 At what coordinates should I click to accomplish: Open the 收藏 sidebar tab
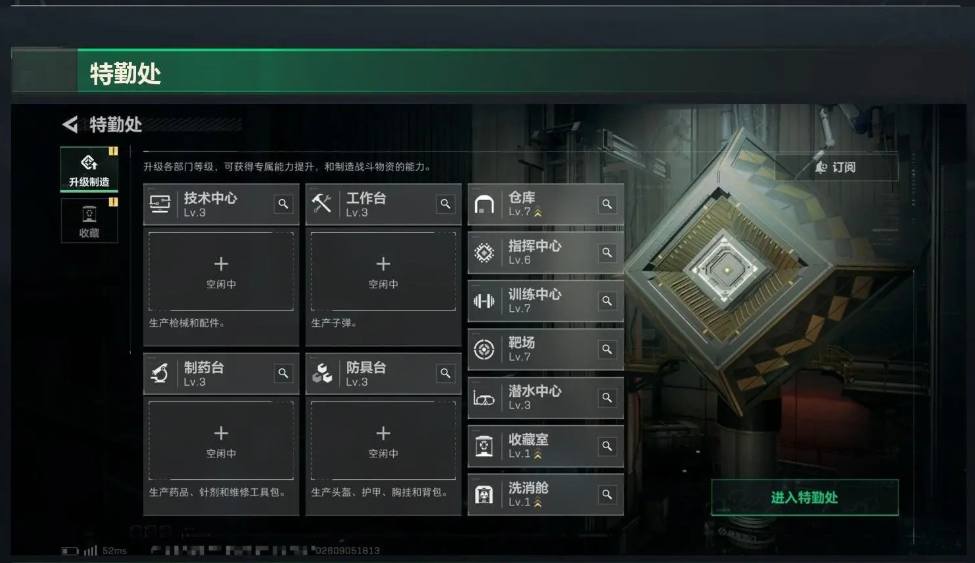click(x=89, y=220)
